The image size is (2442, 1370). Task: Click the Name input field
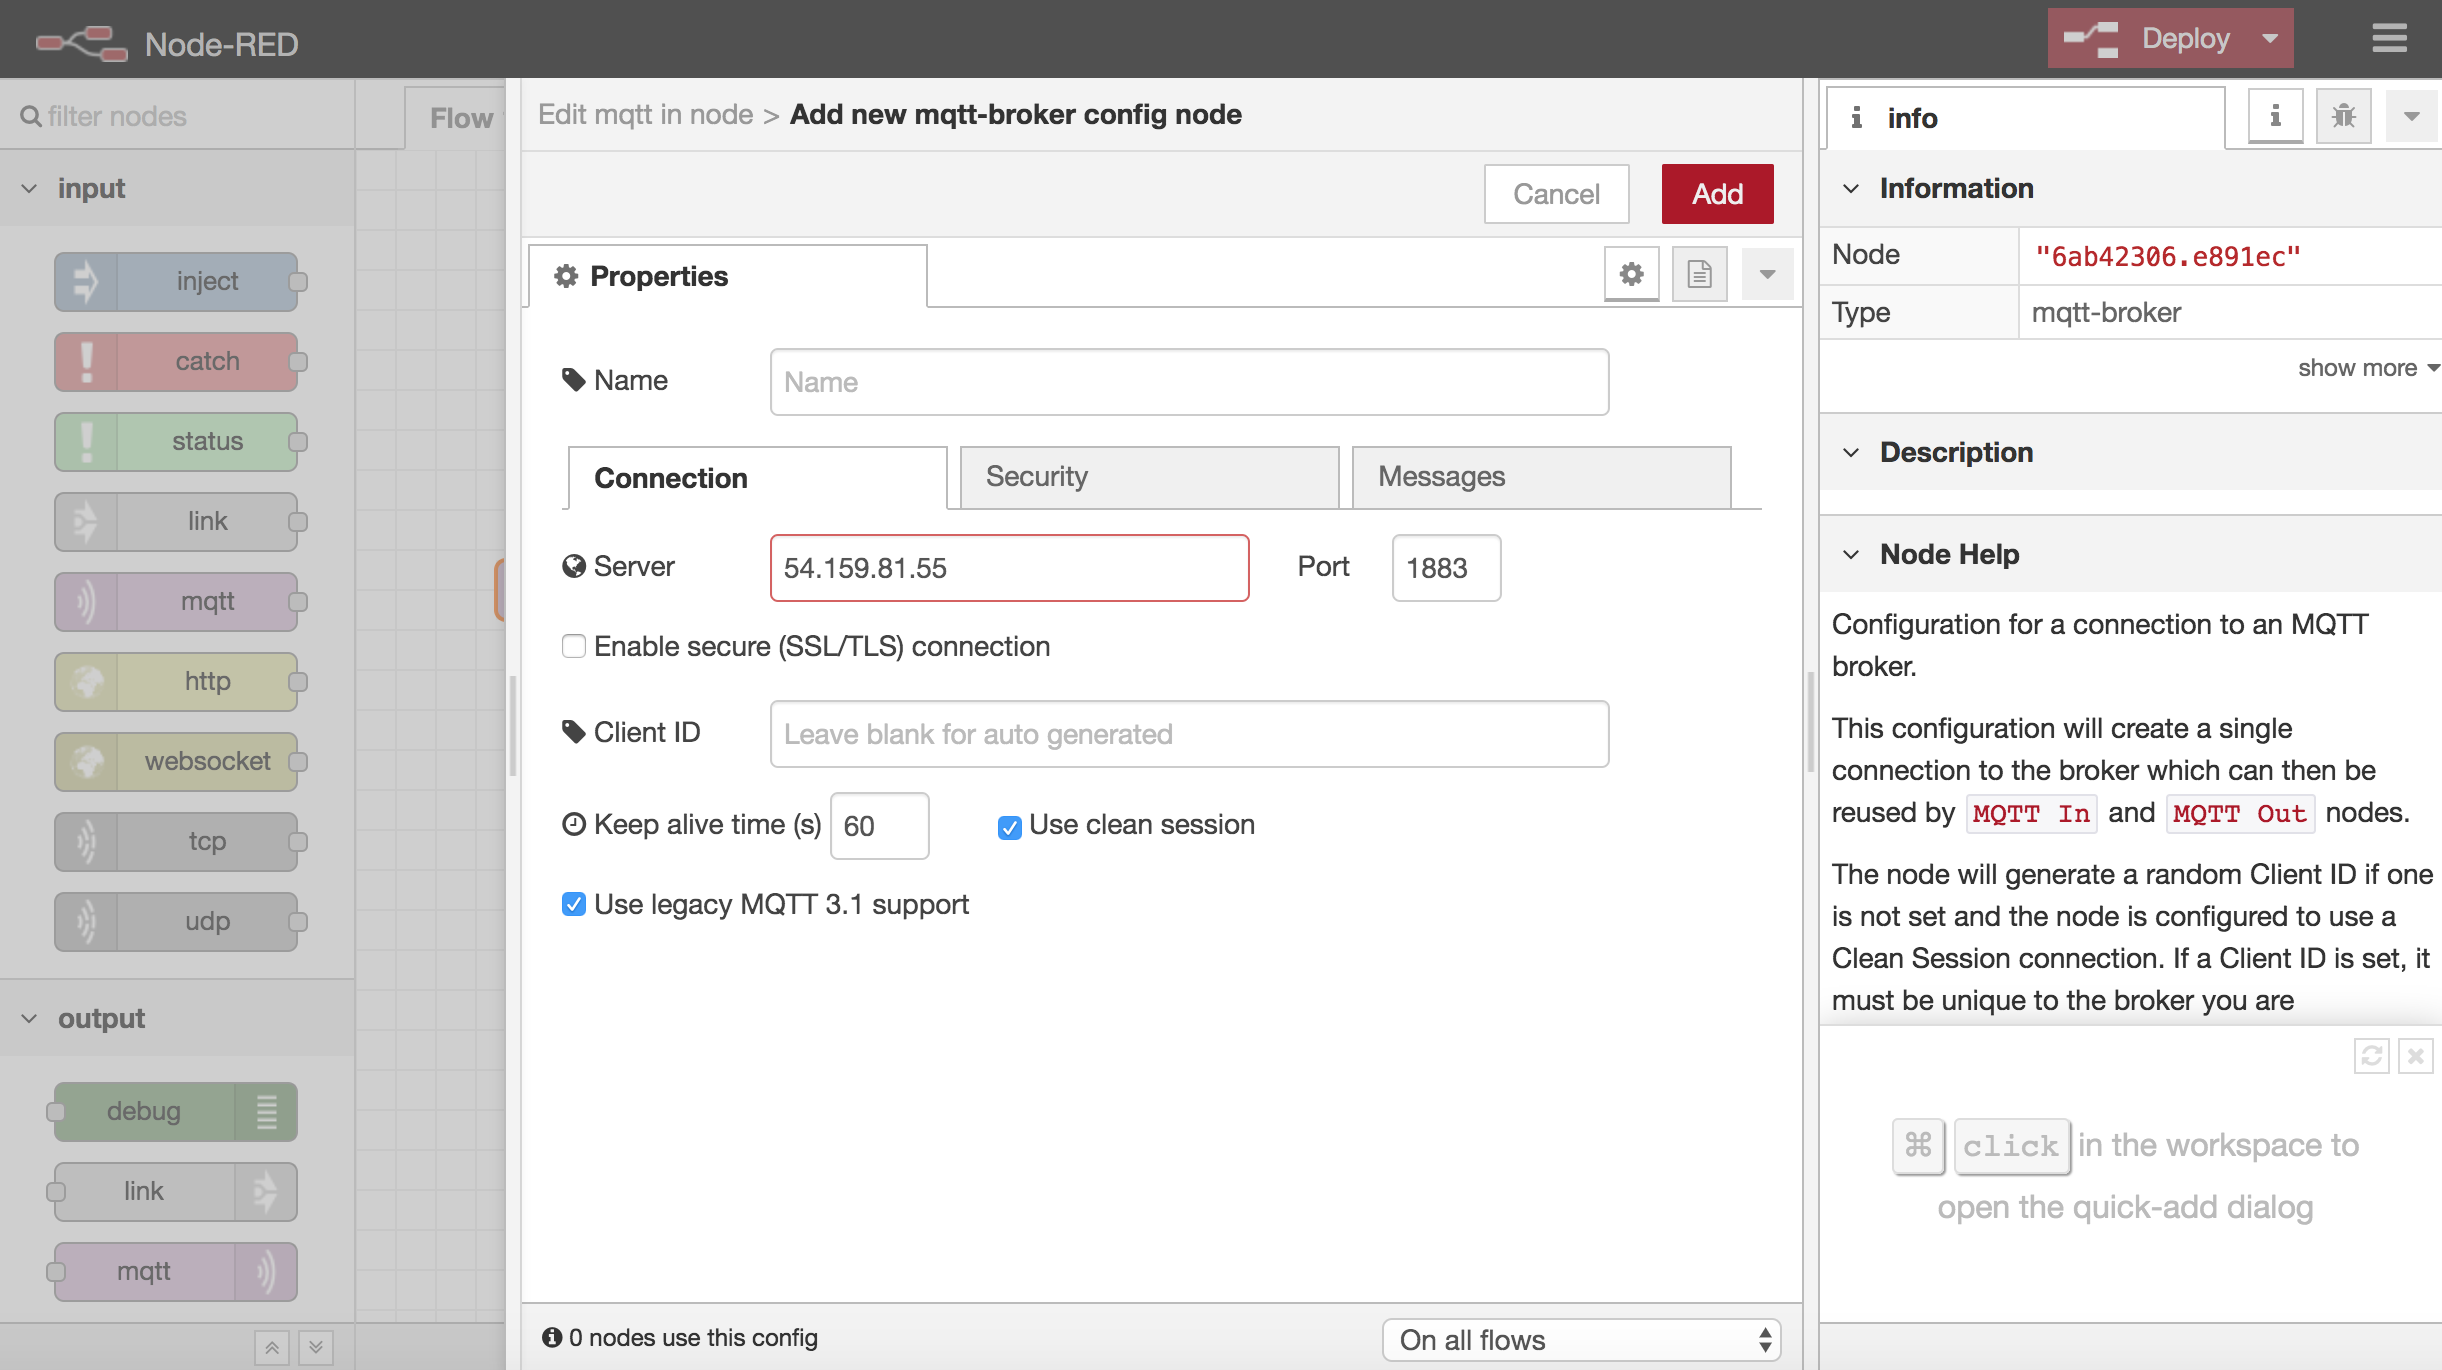[x=1189, y=382]
